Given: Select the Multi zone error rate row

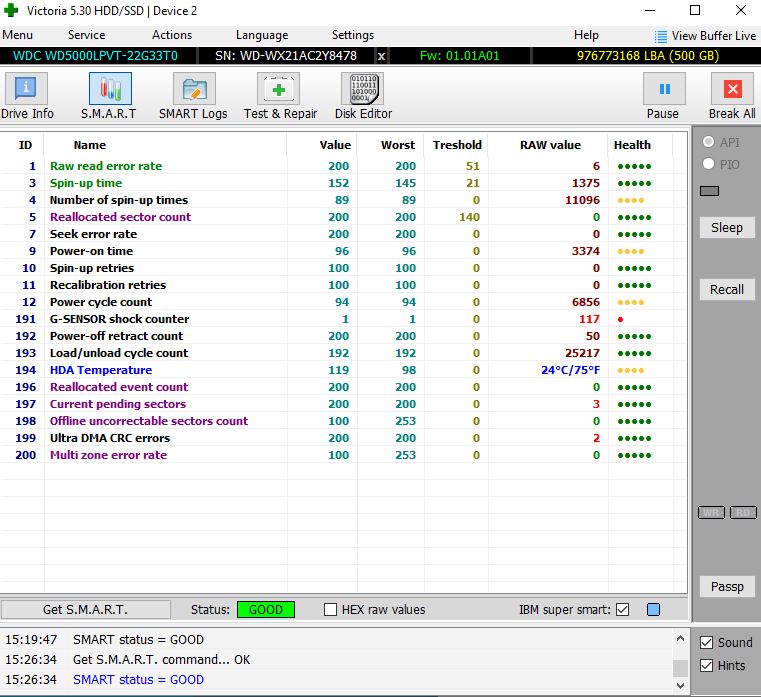Looking at the screenshot, I should (x=344, y=455).
